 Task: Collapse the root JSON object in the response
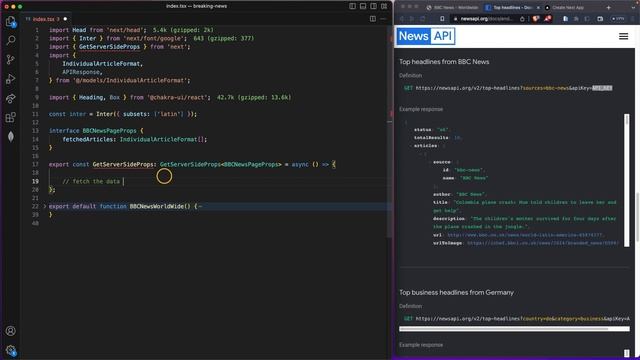(x=406, y=122)
